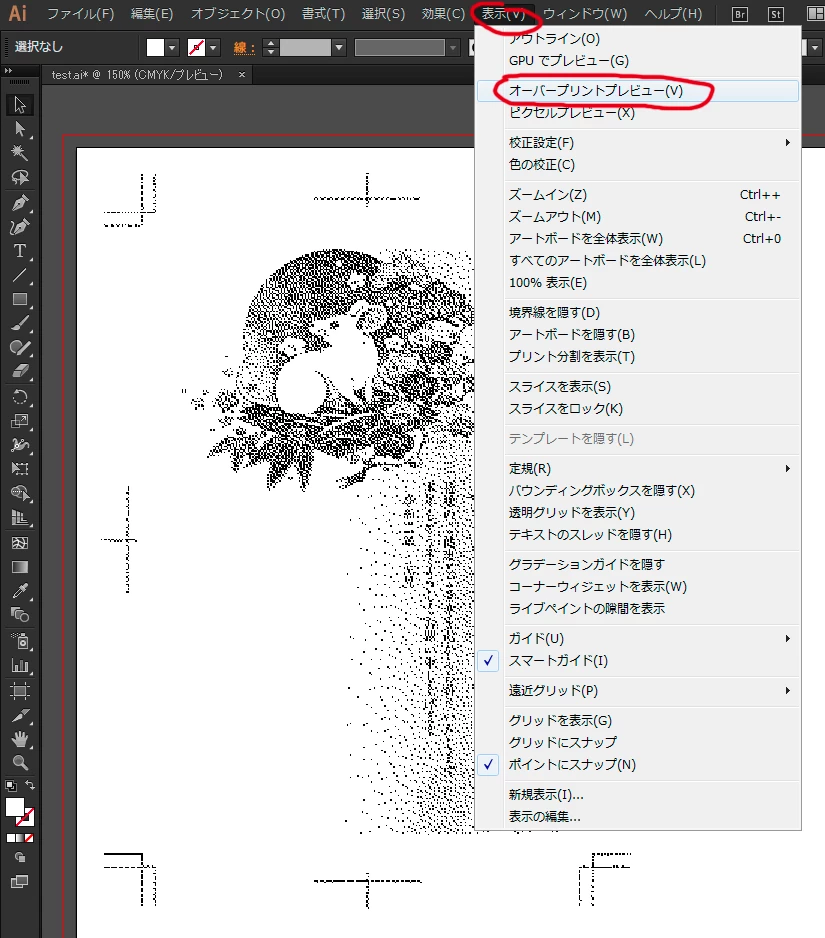Select the Magic Wand tool
Image resolution: width=825 pixels, height=938 pixels.
[x=20, y=153]
